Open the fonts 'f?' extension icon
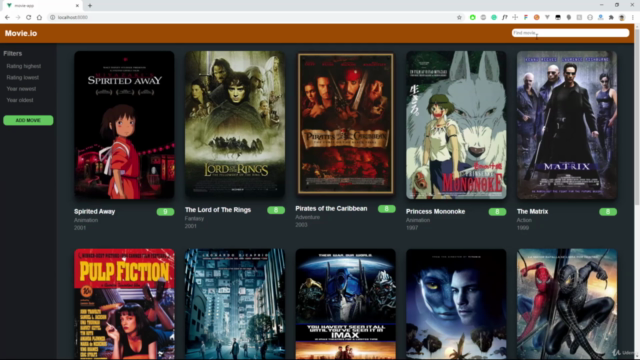This screenshot has width=640, height=360. 504,17
